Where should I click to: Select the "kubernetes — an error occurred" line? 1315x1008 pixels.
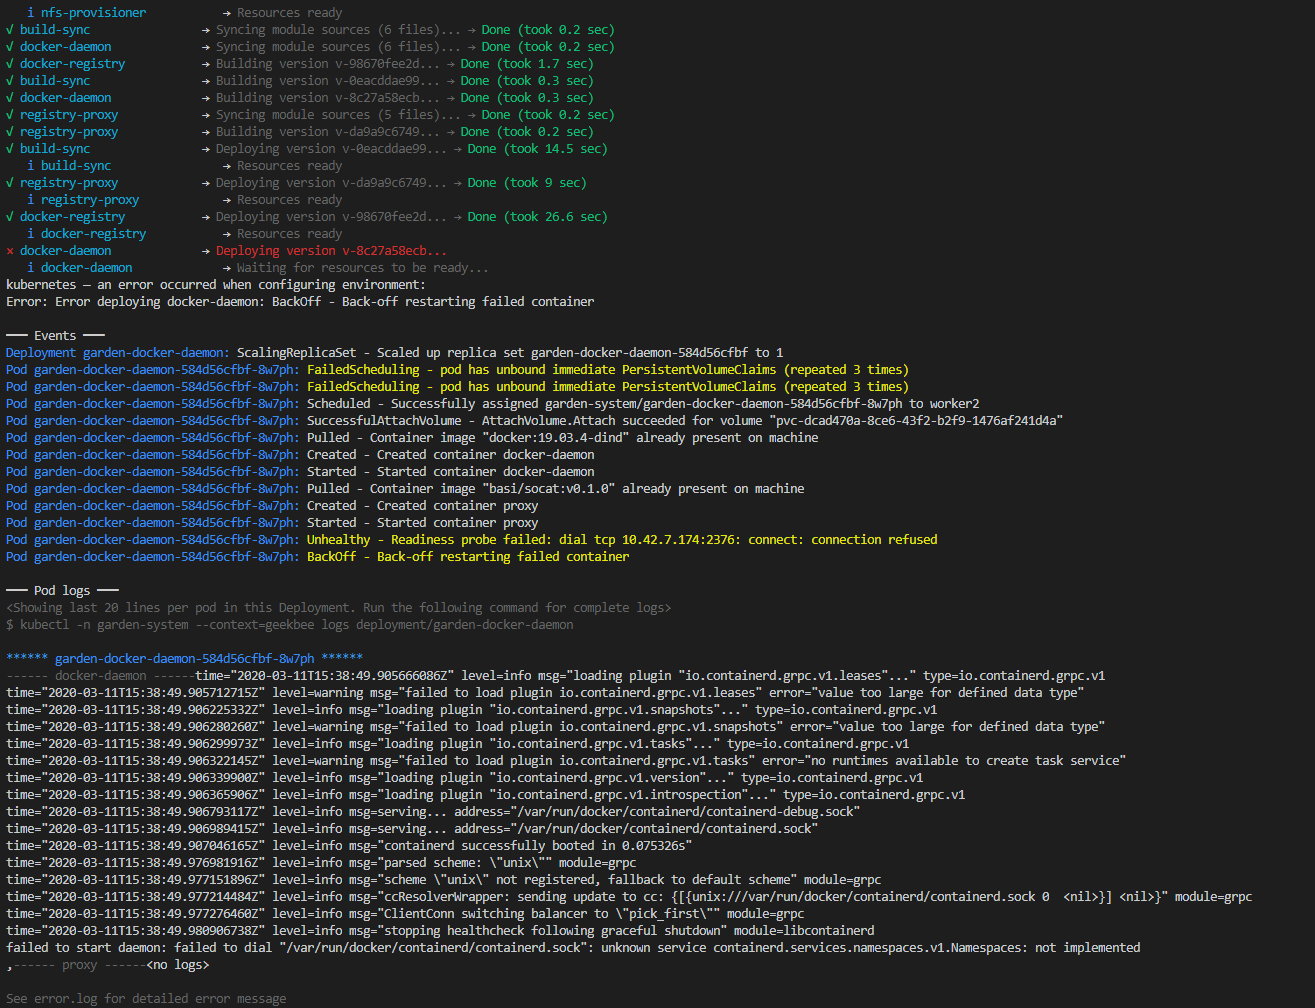click(x=216, y=285)
